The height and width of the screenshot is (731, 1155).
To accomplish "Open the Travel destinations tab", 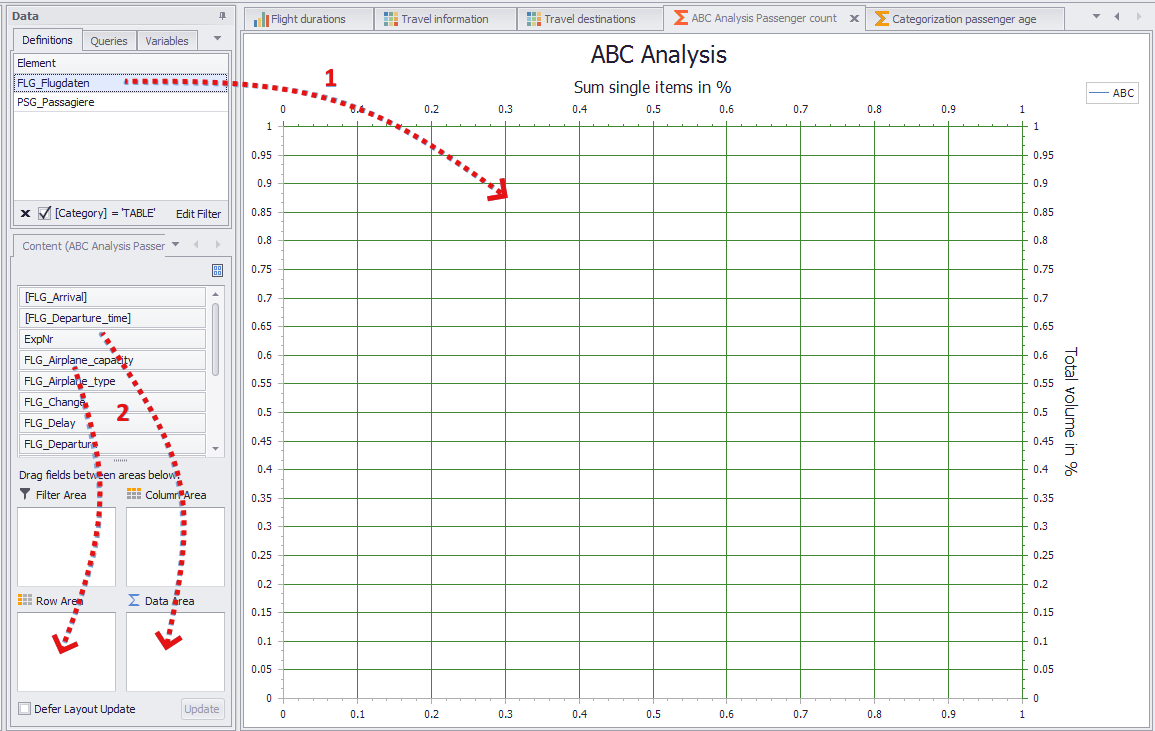I will coord(590,19).
